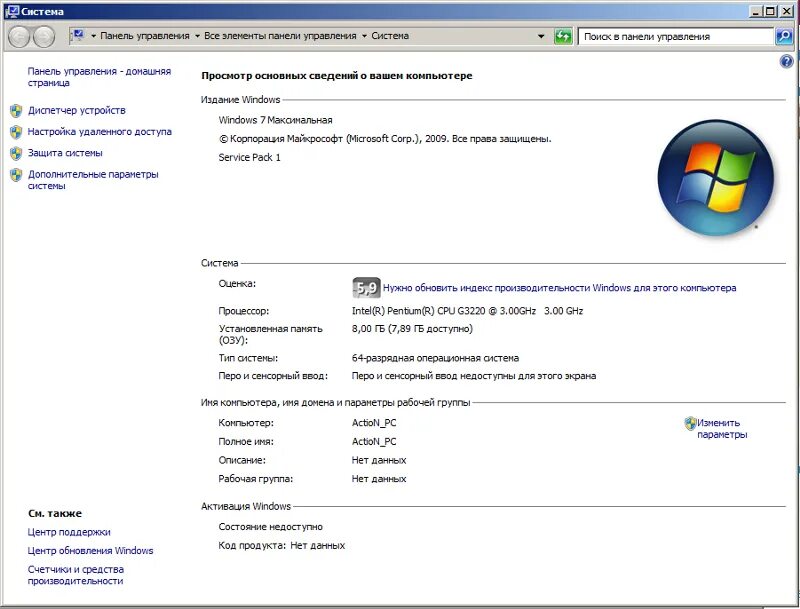Open help via the blue question mark icon
This screenshot has width=800, height=609.
[786, 62]
